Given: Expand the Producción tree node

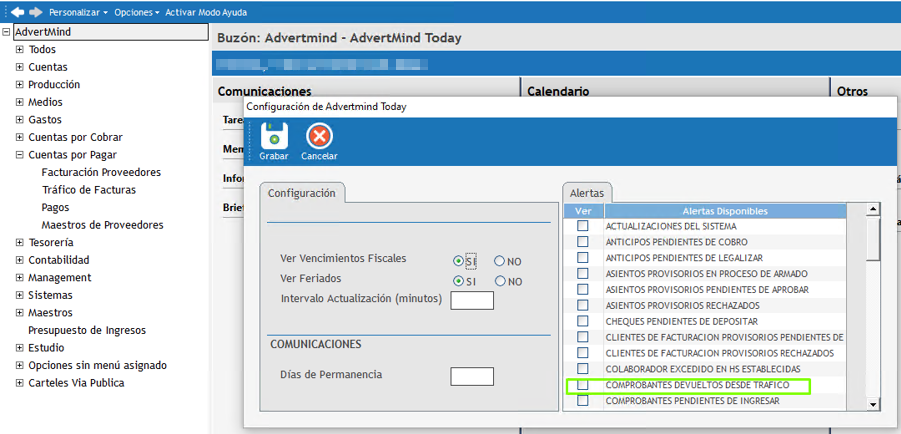Looking at the screenshot, I should 20,85.
